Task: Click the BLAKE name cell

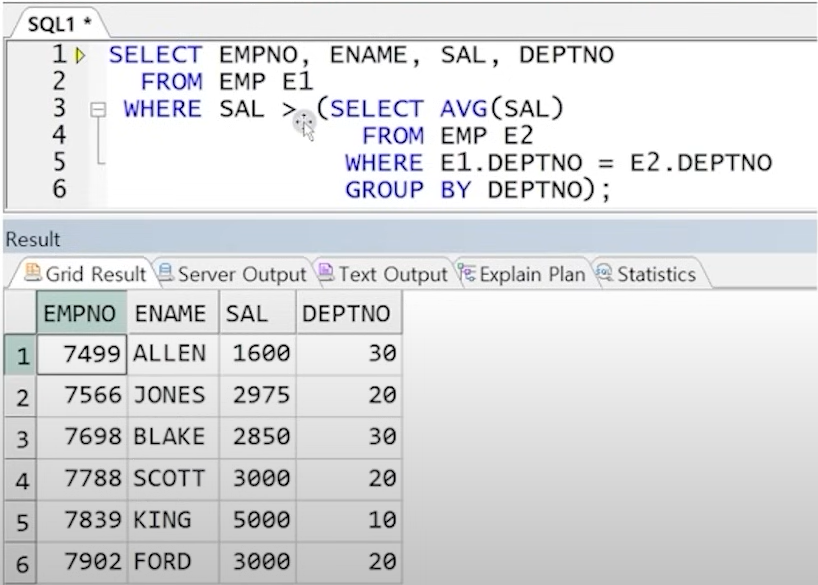Action: click(173, 438)
